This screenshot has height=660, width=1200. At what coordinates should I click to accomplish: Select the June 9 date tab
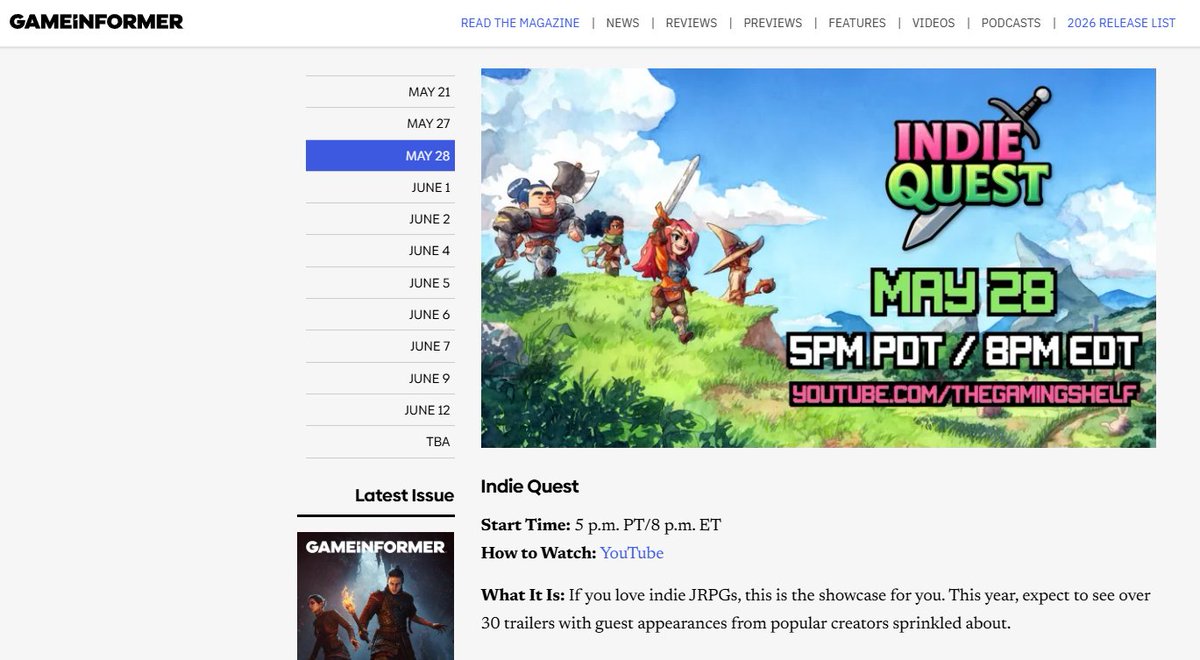pyautogui.click(x=380, y=378)
